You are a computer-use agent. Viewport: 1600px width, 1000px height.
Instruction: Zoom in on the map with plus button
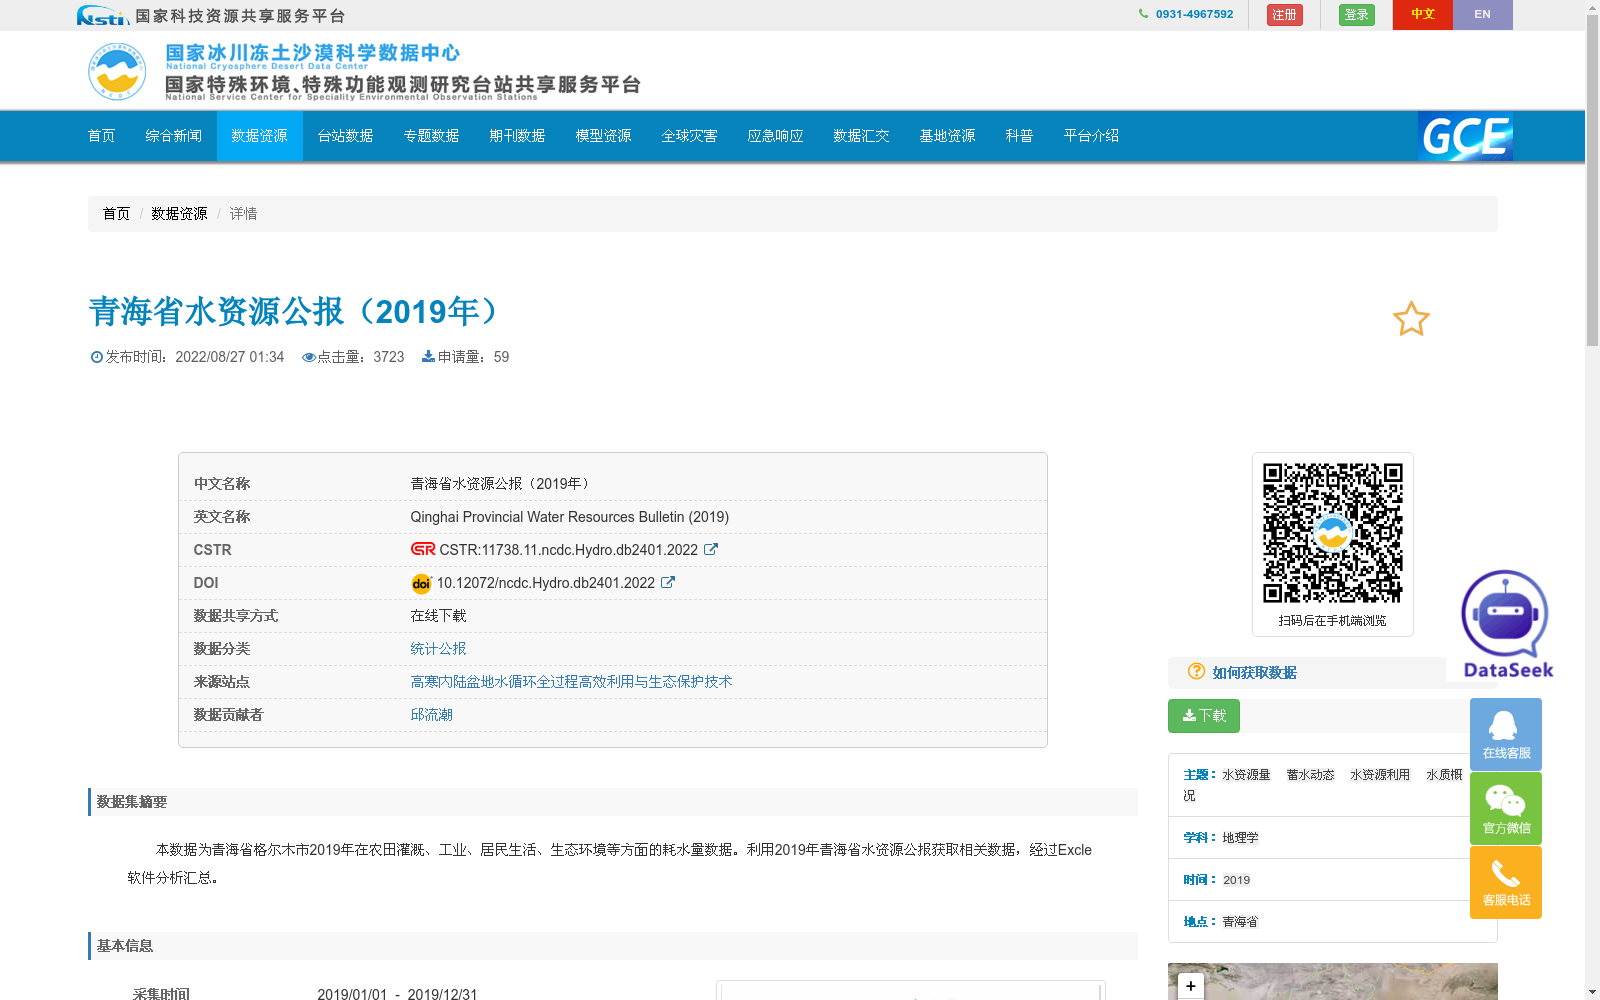[x=1190, y=986]
